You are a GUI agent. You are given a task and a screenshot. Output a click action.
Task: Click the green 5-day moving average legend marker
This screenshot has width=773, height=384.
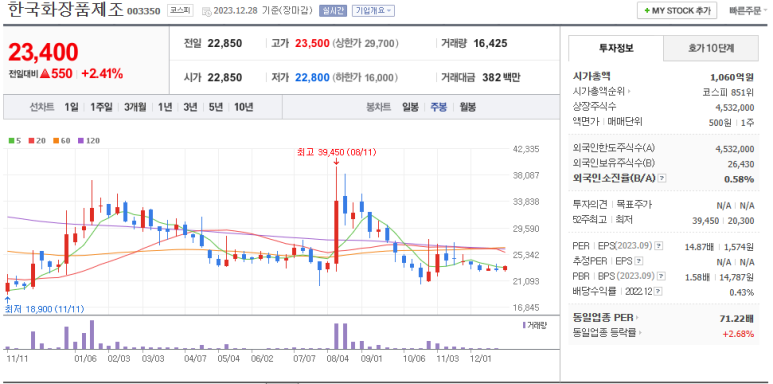point(11,141)
